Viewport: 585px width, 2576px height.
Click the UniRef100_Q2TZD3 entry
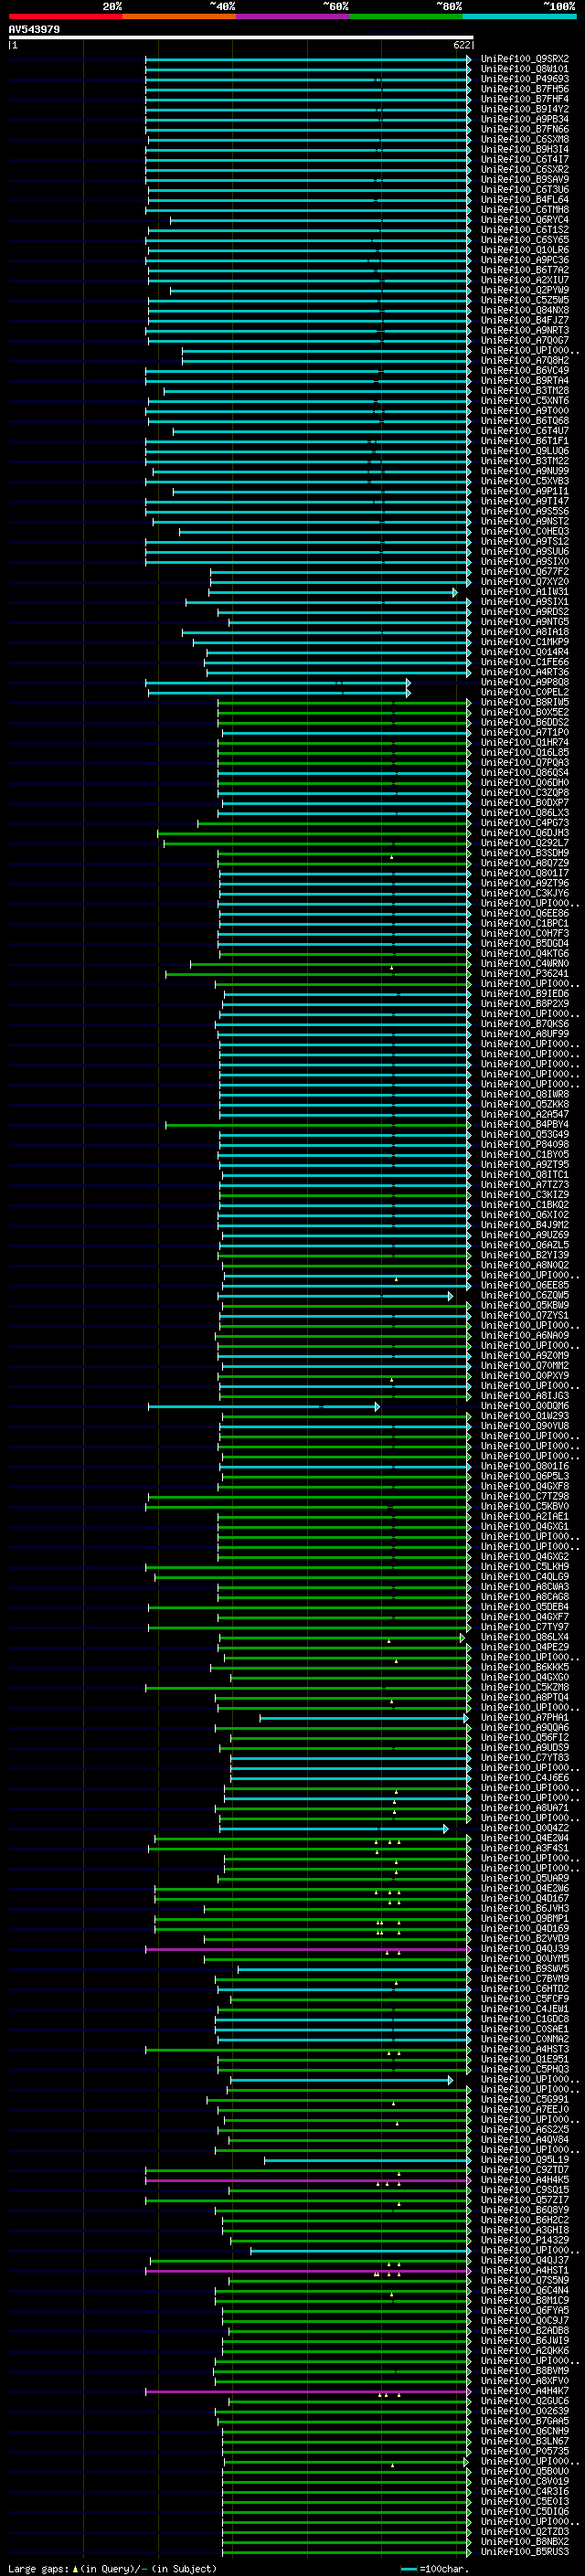tap(525, 2531)
